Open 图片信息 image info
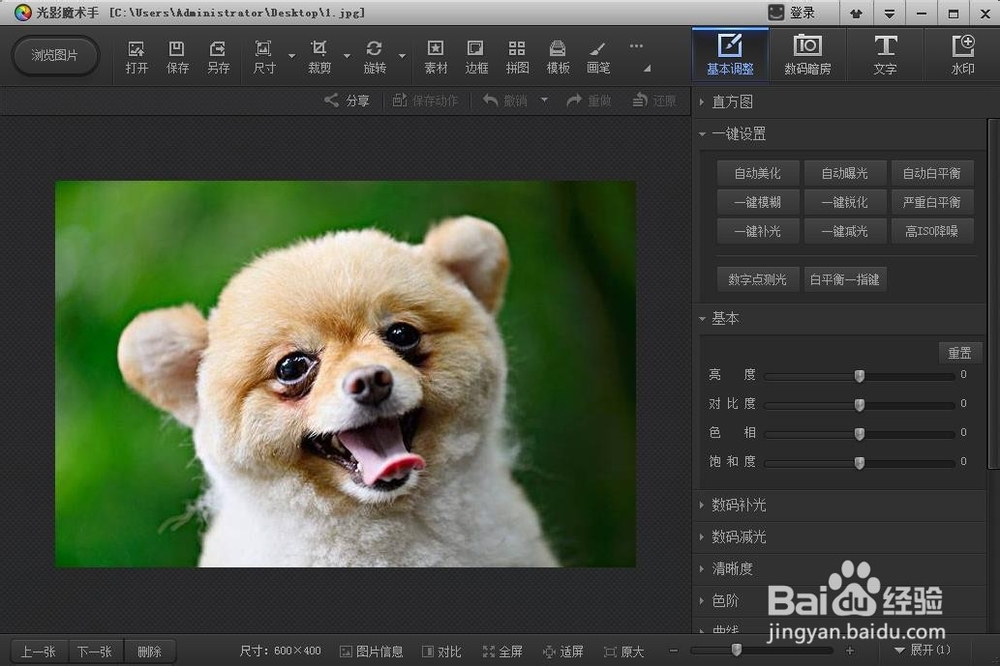 pos(371,651)
